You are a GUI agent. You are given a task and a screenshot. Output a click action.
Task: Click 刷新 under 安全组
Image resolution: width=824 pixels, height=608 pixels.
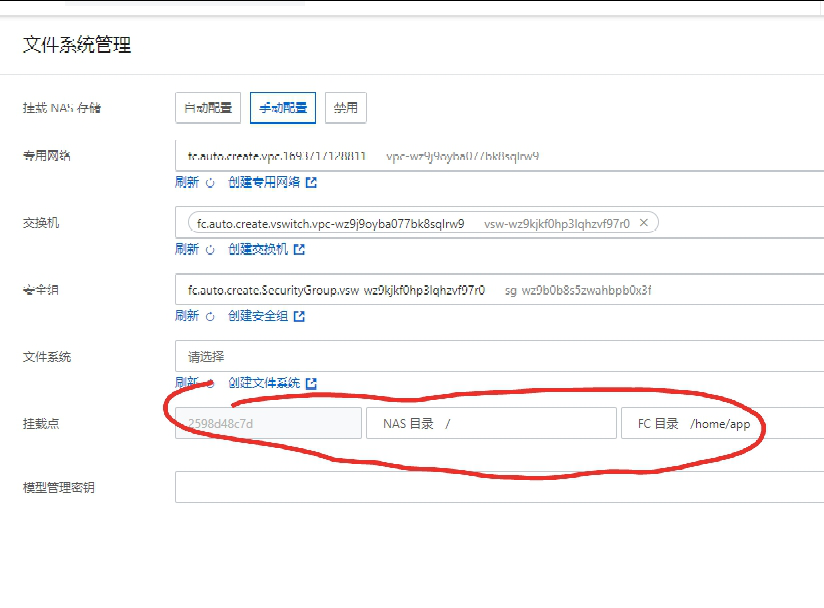point(187,316)
